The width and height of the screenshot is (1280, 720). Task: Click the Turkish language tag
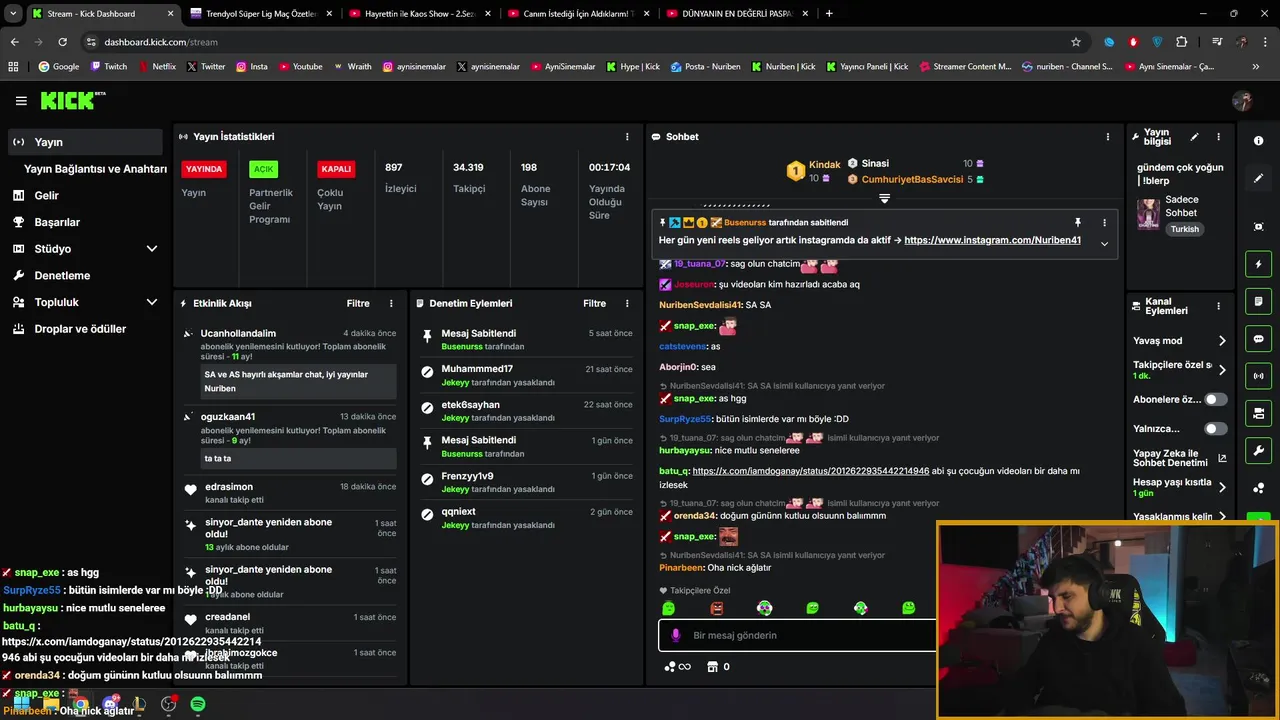pos(1185,229)
